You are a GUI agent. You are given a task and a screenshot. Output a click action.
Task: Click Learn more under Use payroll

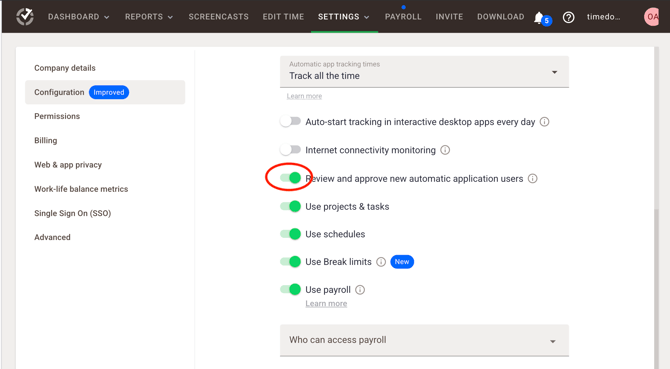click(326, 304)
